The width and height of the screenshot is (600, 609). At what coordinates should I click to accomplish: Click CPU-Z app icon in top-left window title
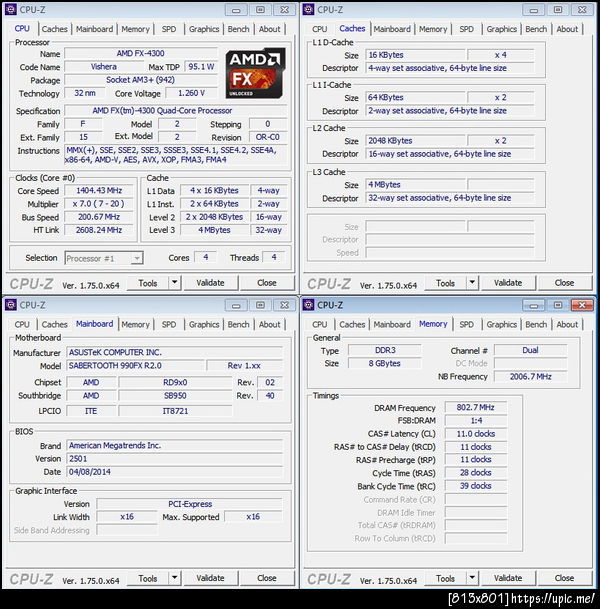pos(11,9)
